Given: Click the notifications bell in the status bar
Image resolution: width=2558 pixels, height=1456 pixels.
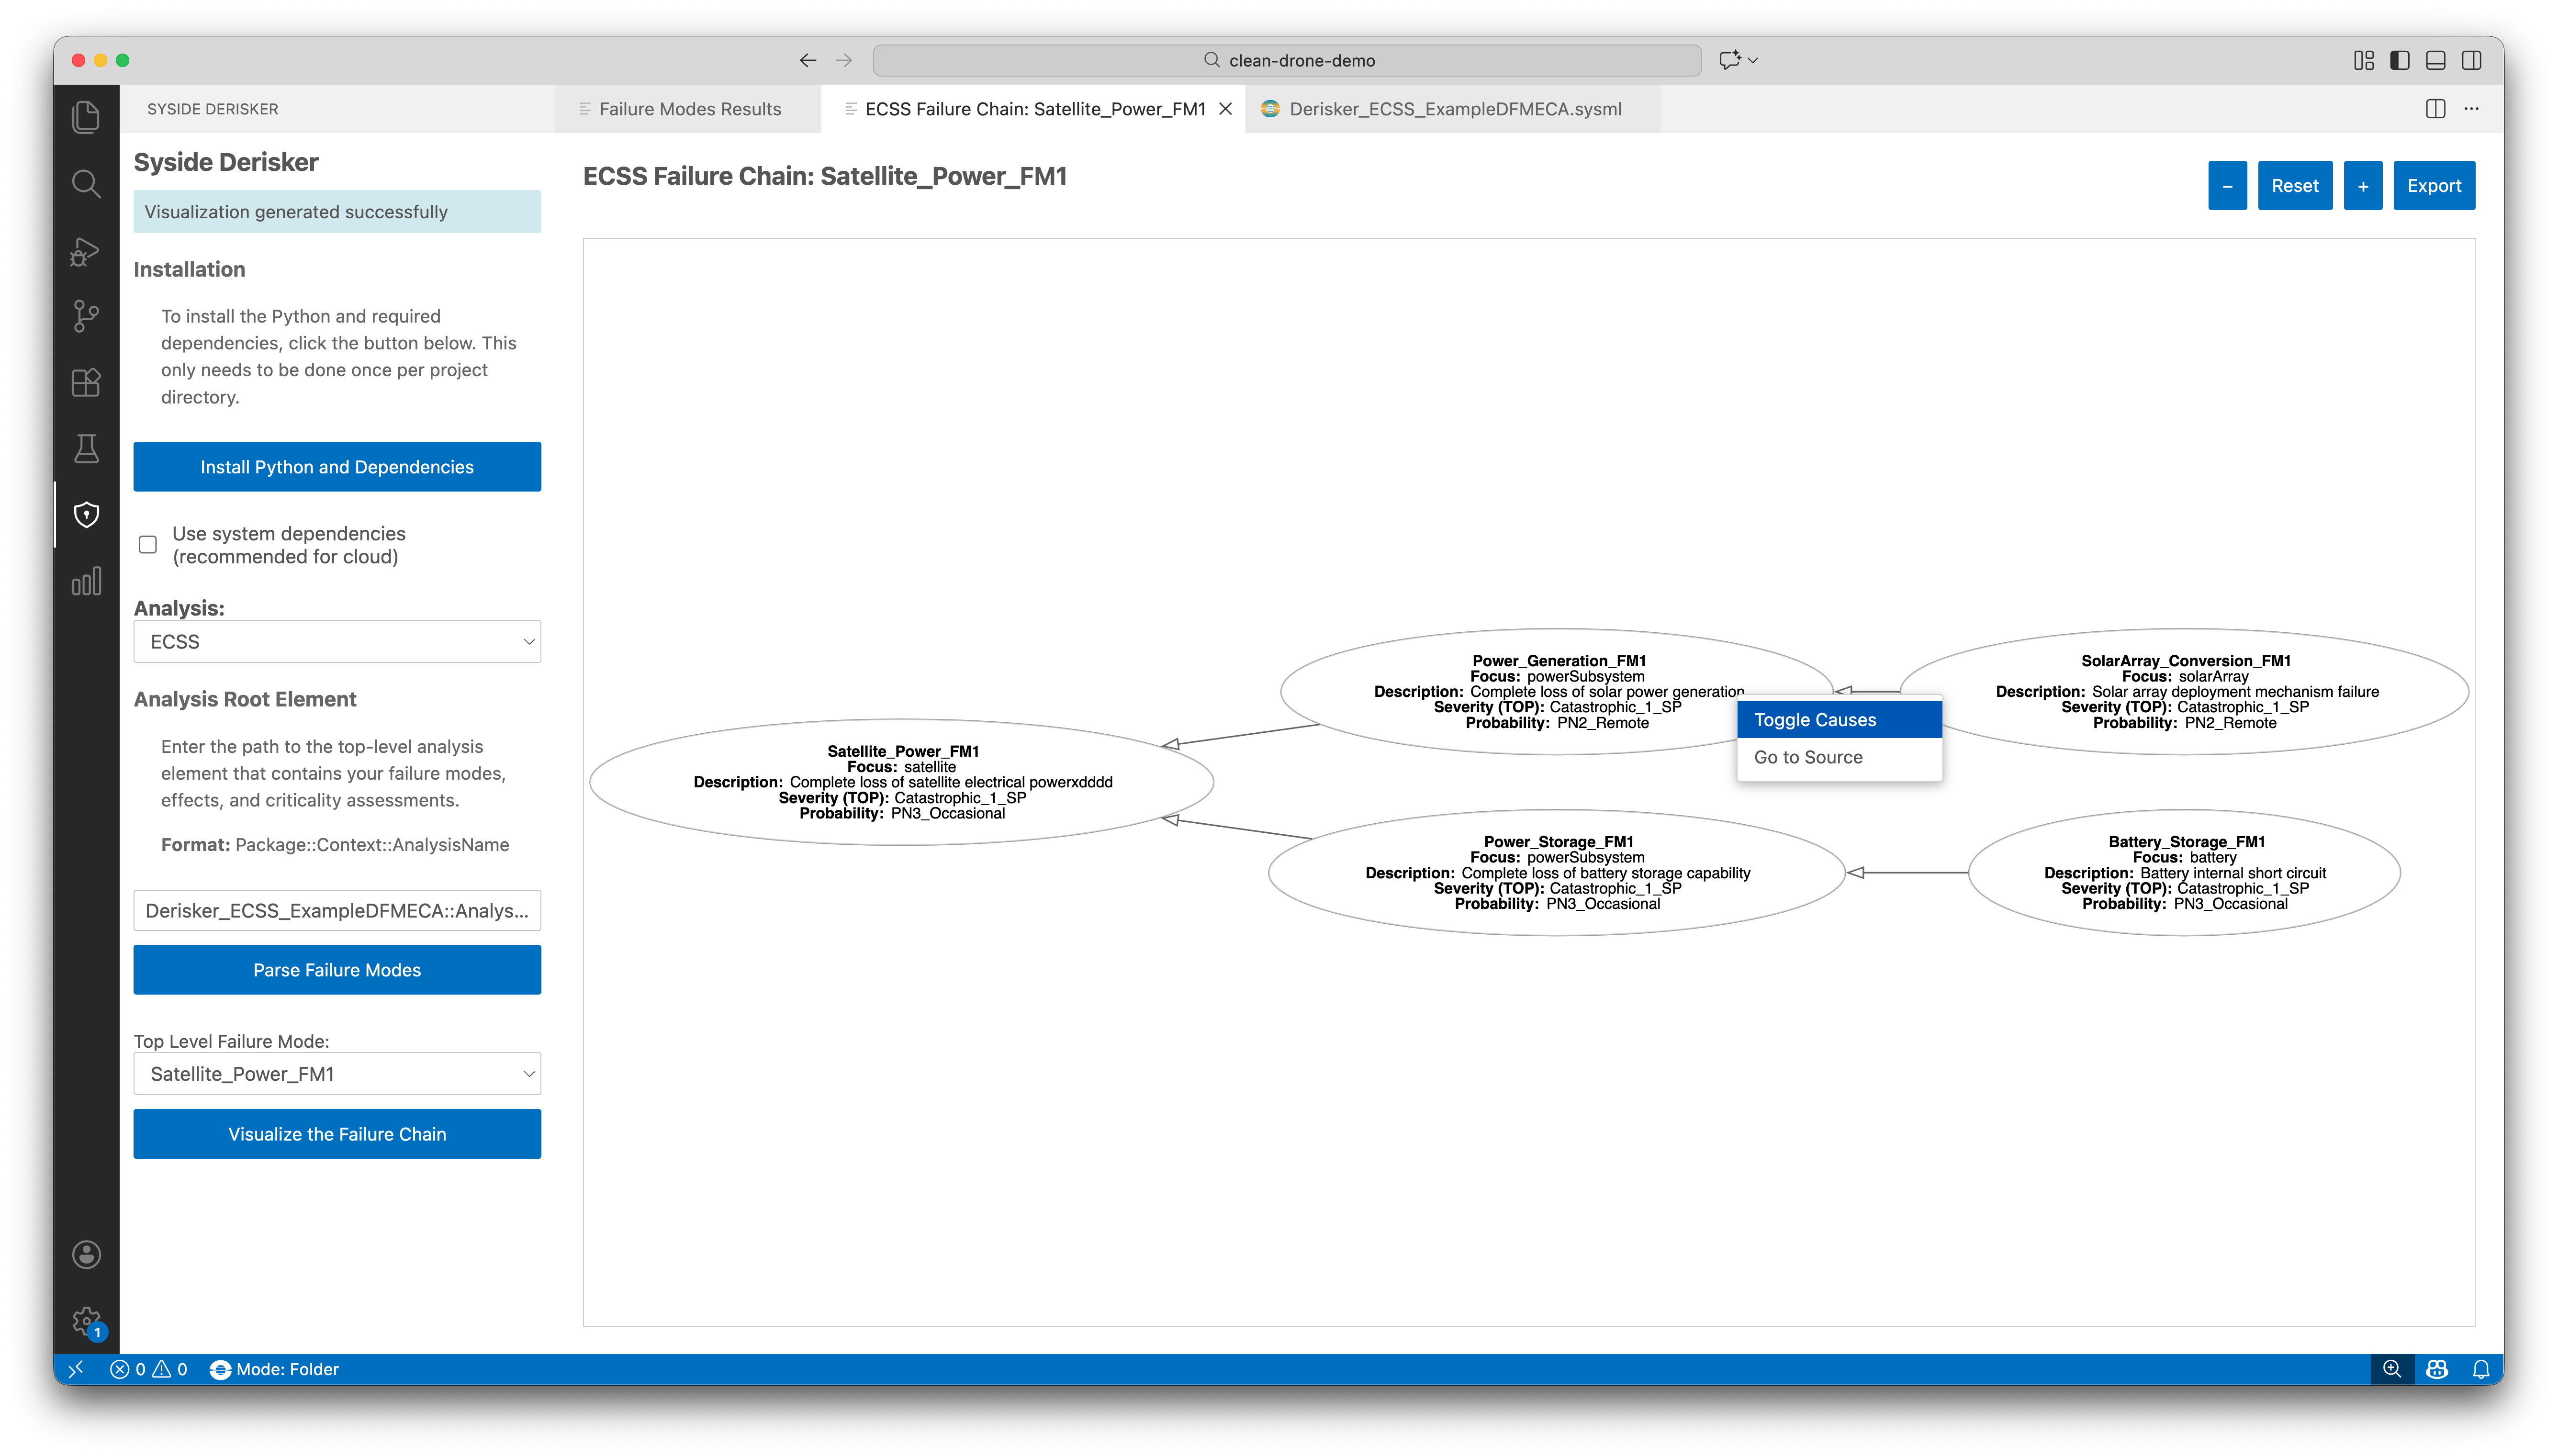Looking at the screenshot, I should pos(2480,1369).
